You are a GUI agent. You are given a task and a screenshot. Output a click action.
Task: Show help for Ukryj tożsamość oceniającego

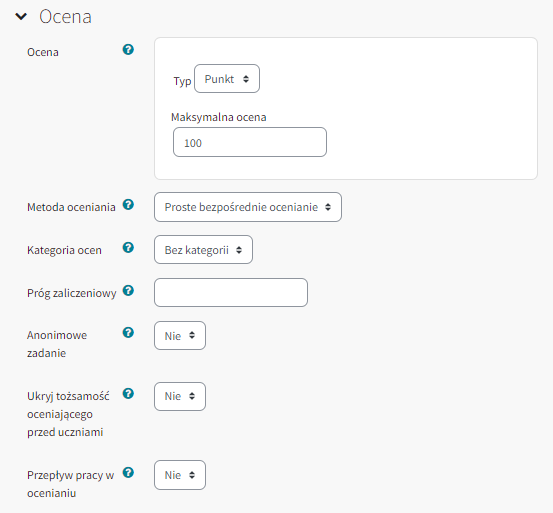(x=128, y=393)
